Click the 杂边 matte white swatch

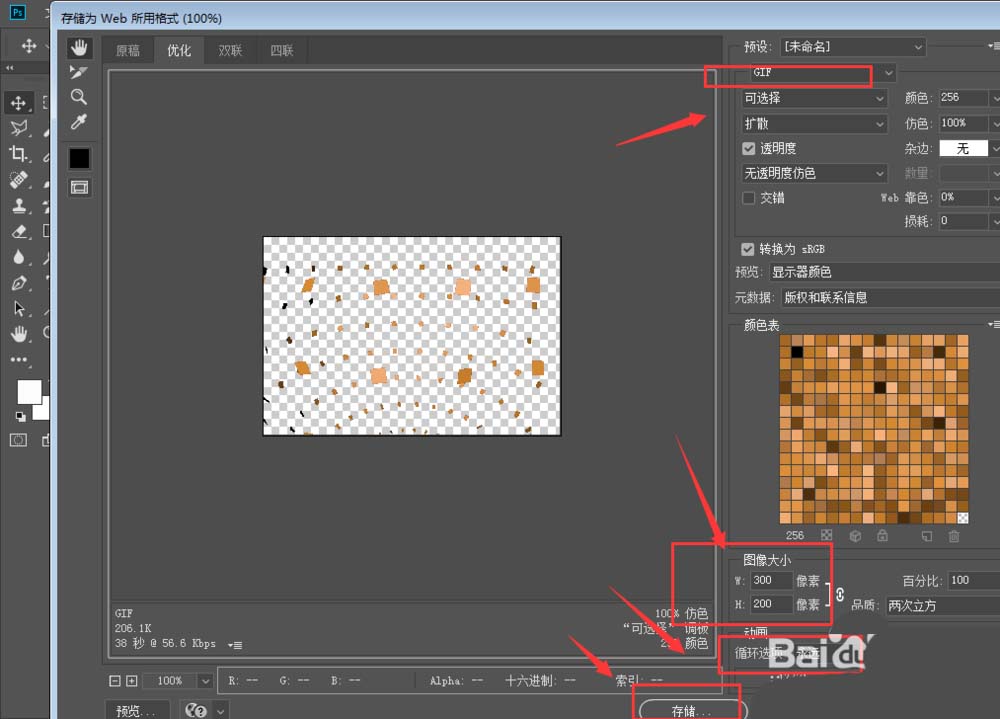tap(963, 149)
